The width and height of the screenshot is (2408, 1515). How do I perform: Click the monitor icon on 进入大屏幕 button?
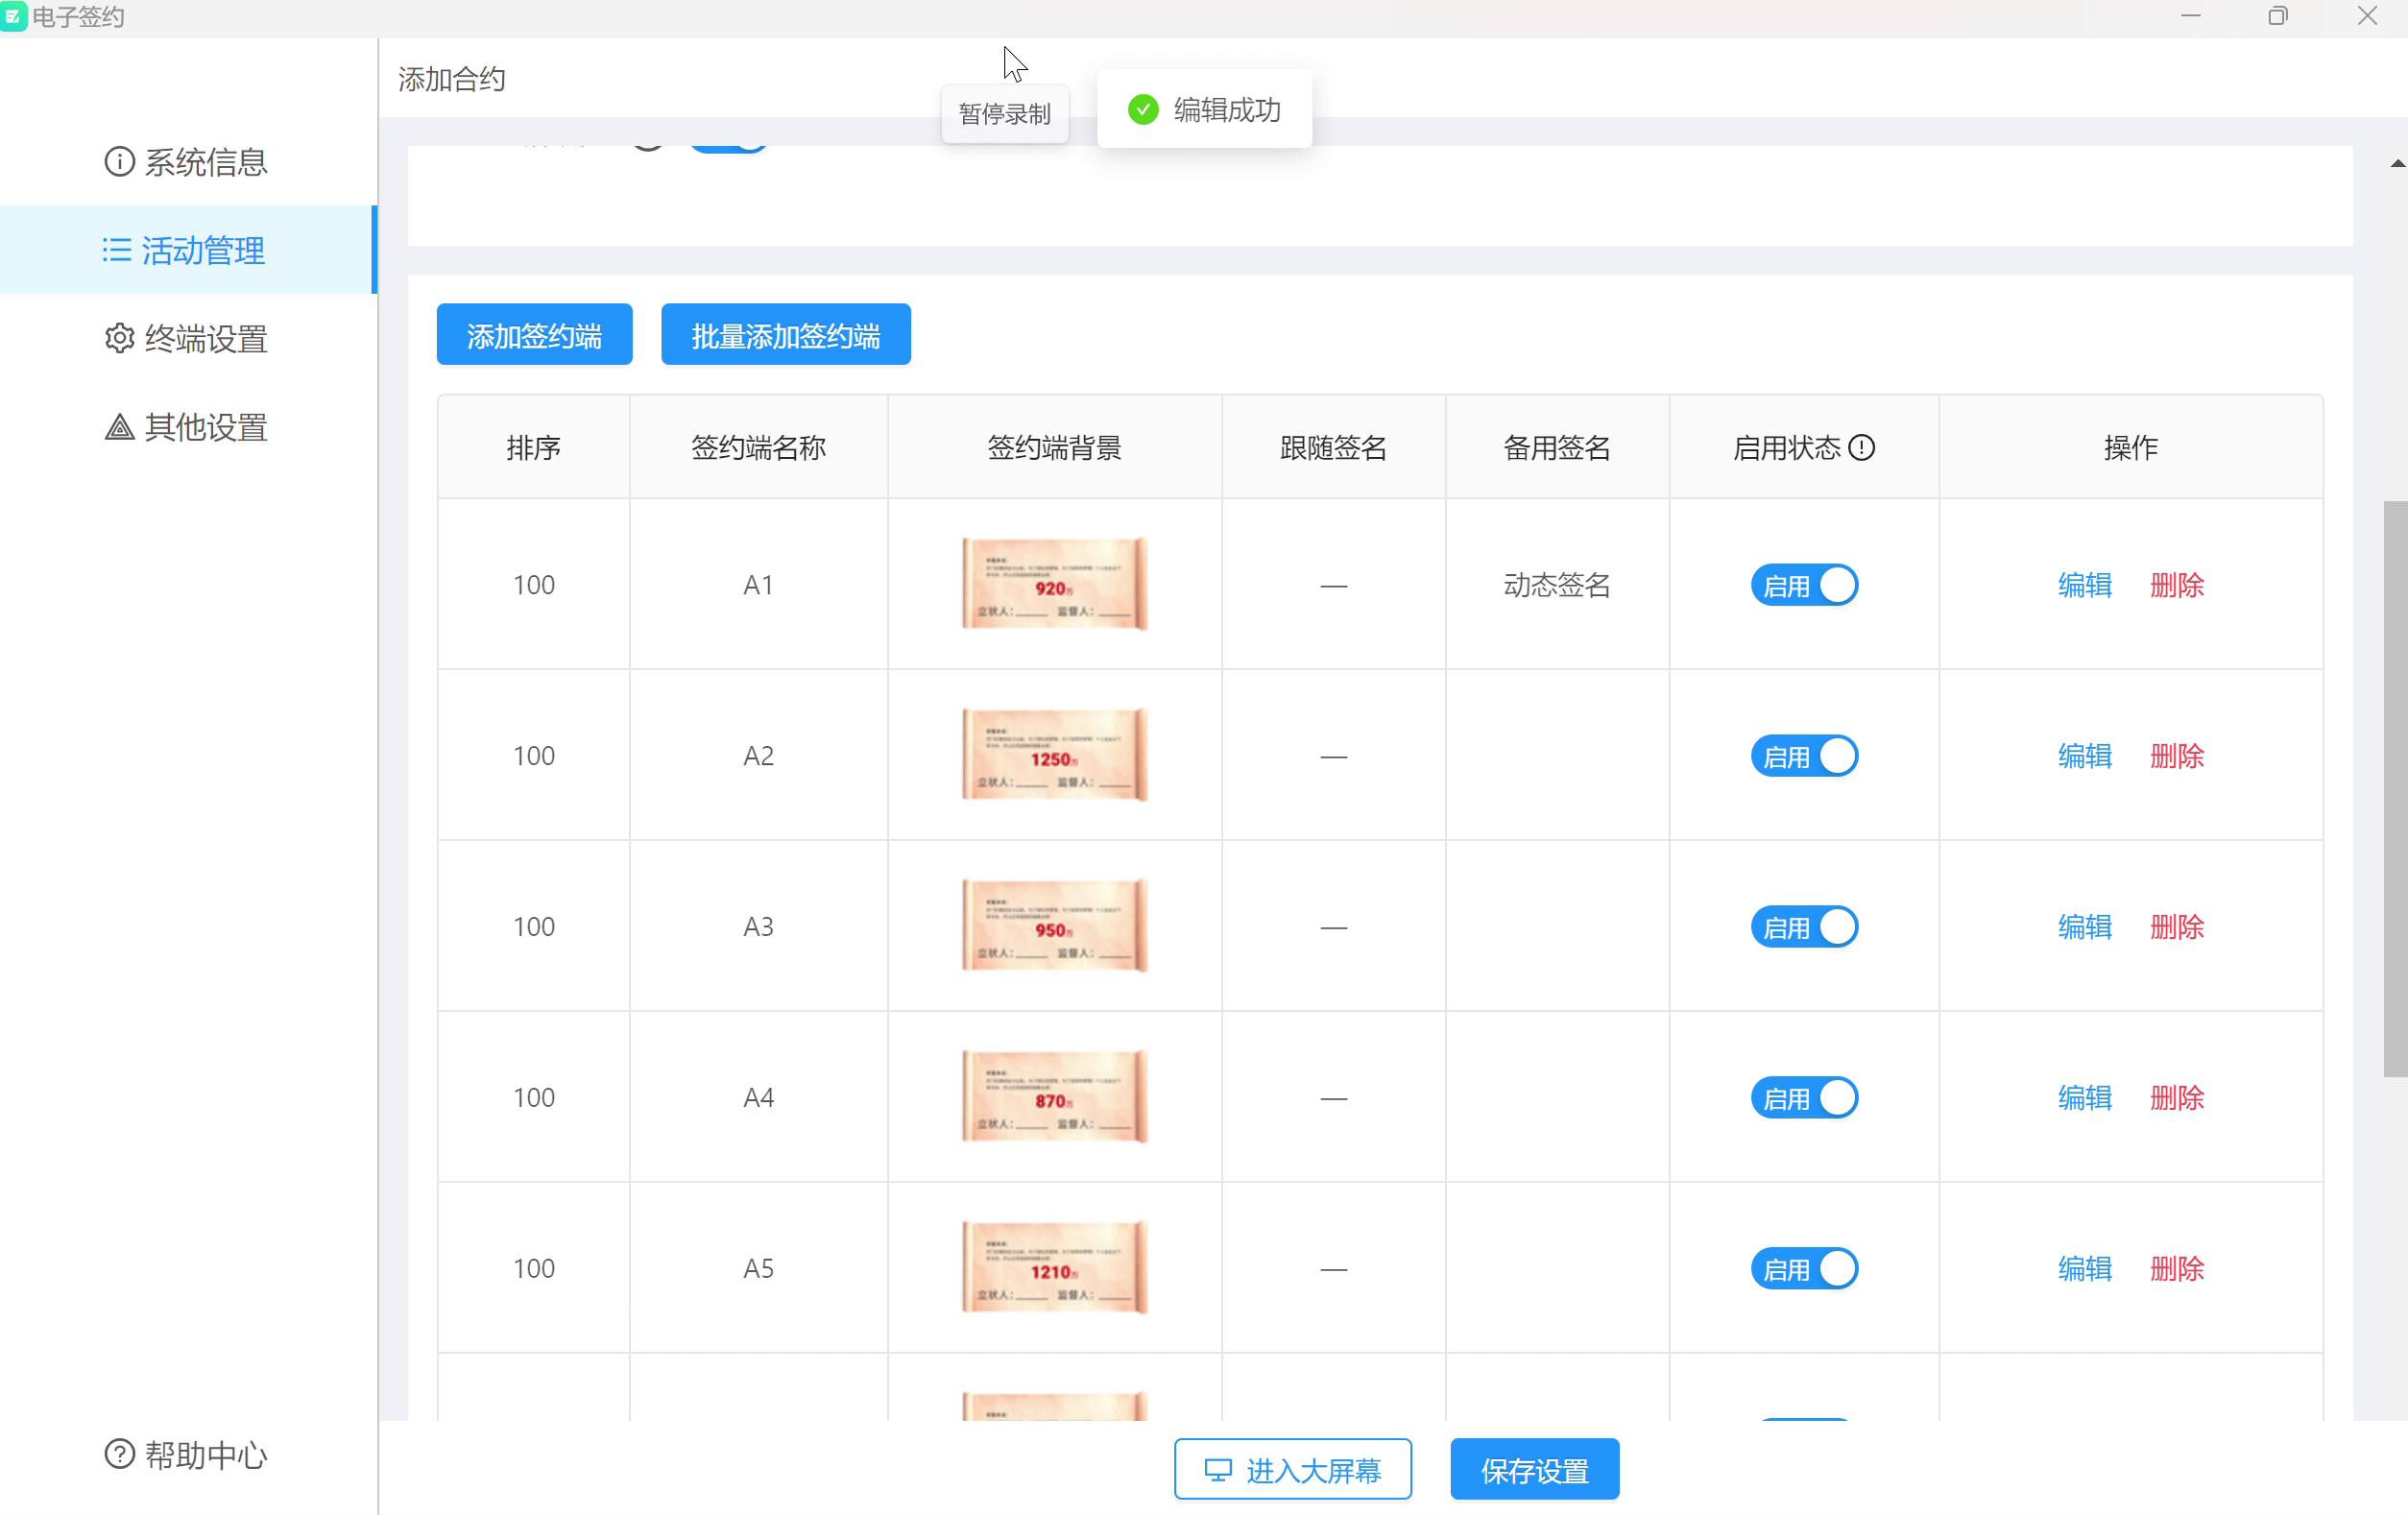(1217, 1470)
